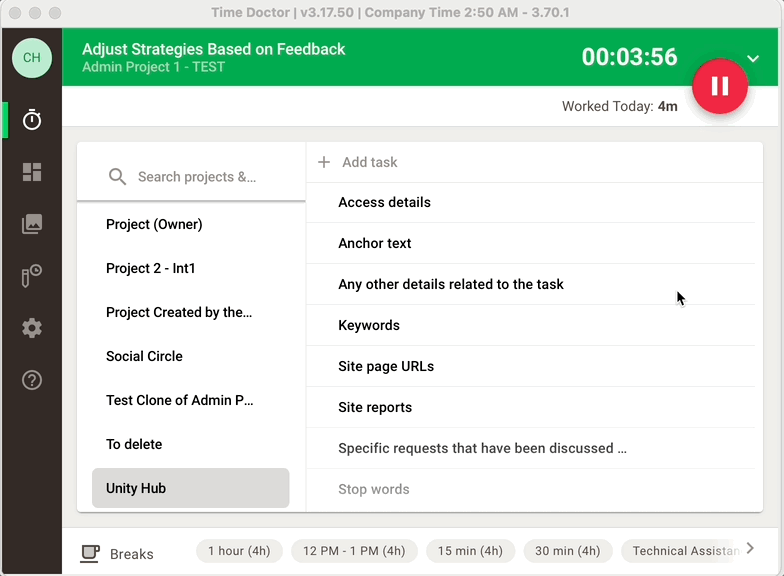Open the screenshots gallery icon
Viewport: 784px width, 576px height.
32,224
